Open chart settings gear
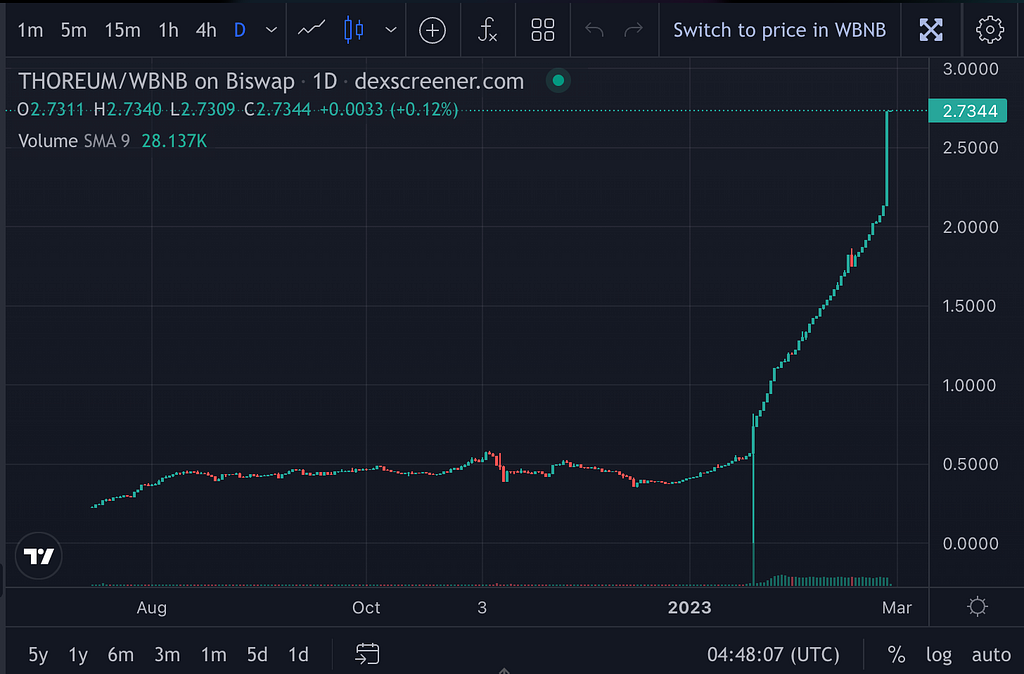The width and height of the screenshot is (1024, 674). pos(989,30)
